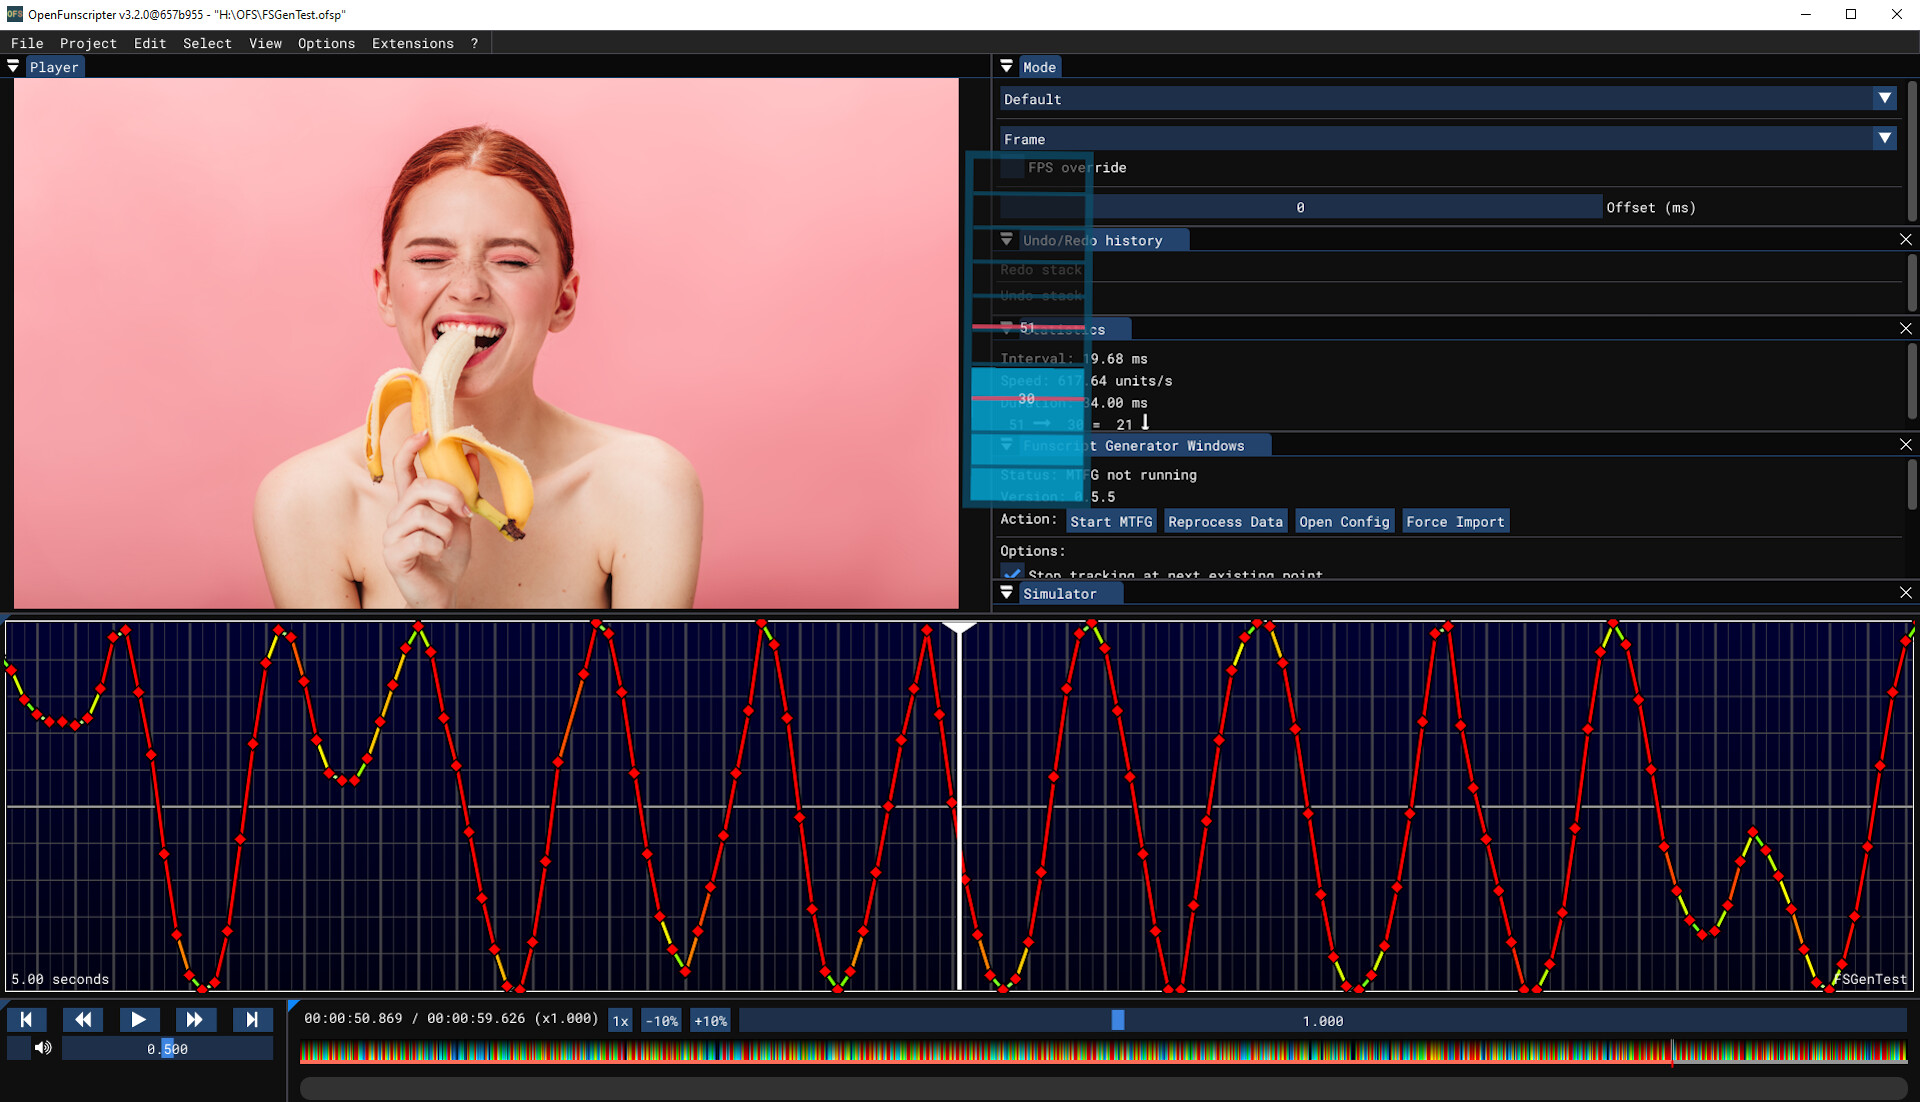Collapse the Simulator panel

pyautogui.click(x=1006, y=592)
